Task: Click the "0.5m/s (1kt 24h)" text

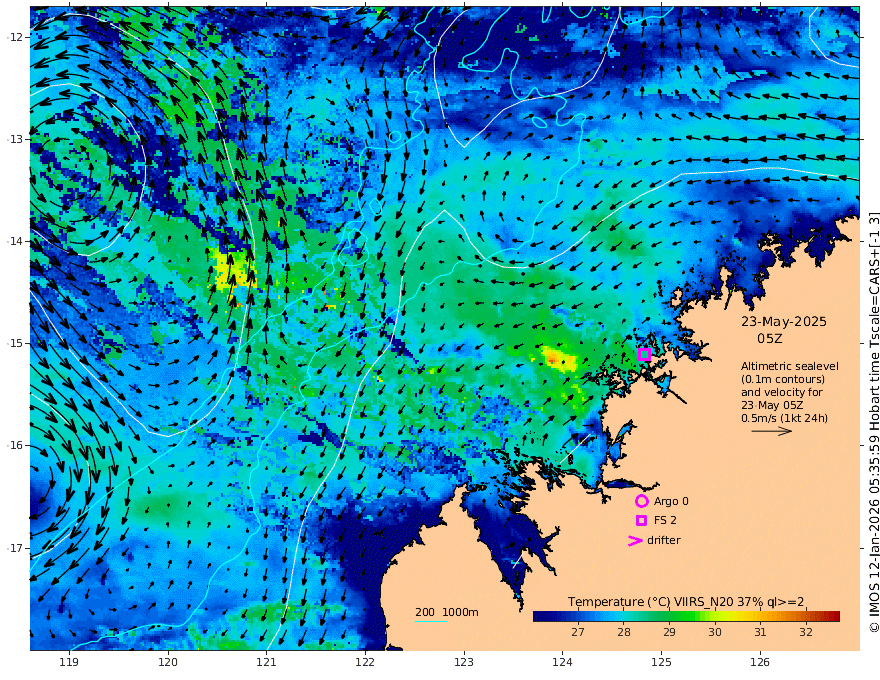Action: (x=784, y=418)
